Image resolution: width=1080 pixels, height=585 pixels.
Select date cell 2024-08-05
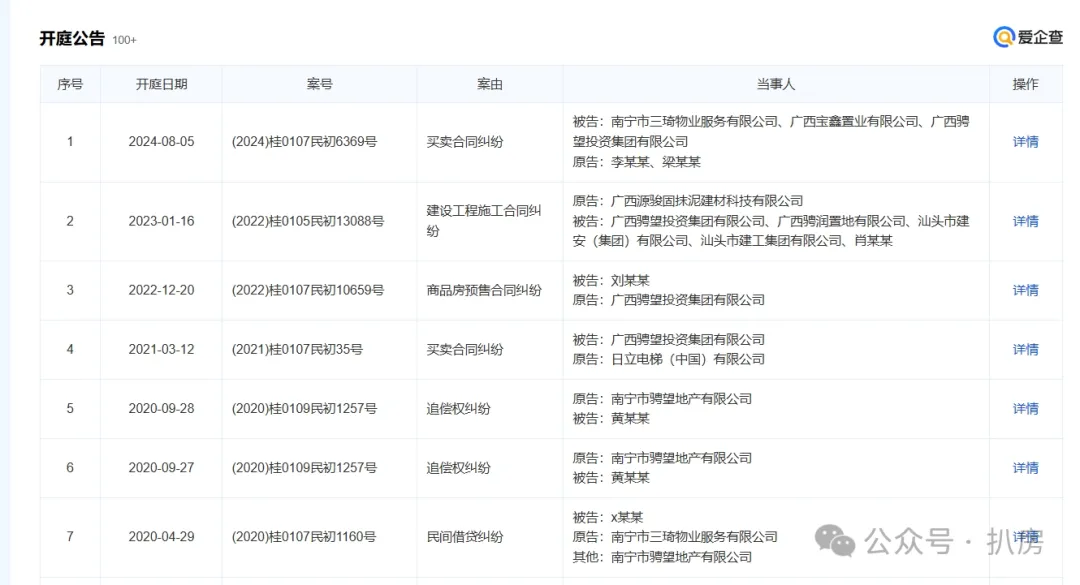point(161,141)
